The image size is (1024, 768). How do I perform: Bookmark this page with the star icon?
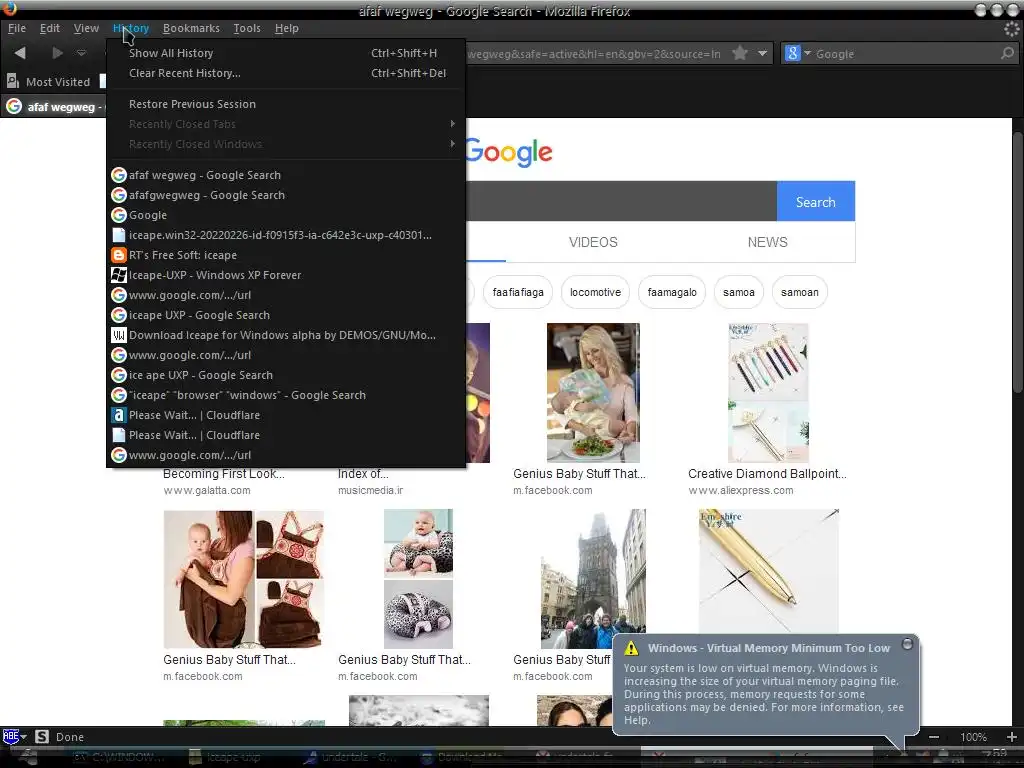coord(739,53)
